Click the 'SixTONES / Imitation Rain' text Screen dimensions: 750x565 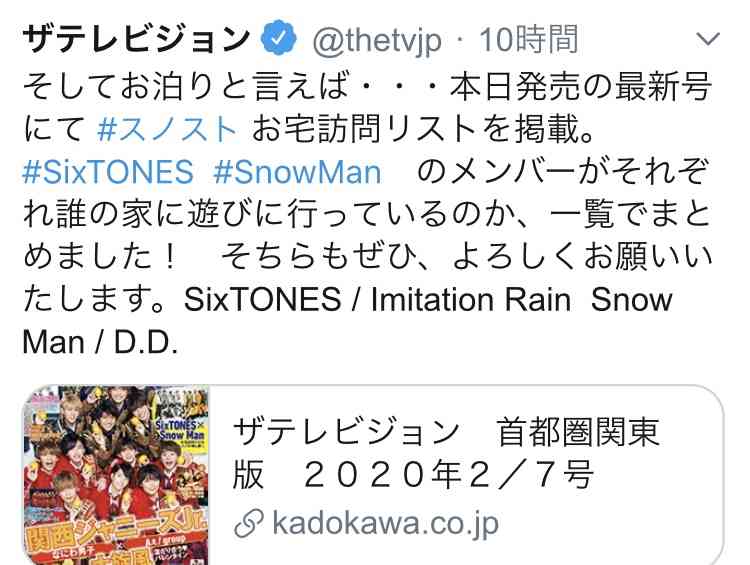(377, 300)
